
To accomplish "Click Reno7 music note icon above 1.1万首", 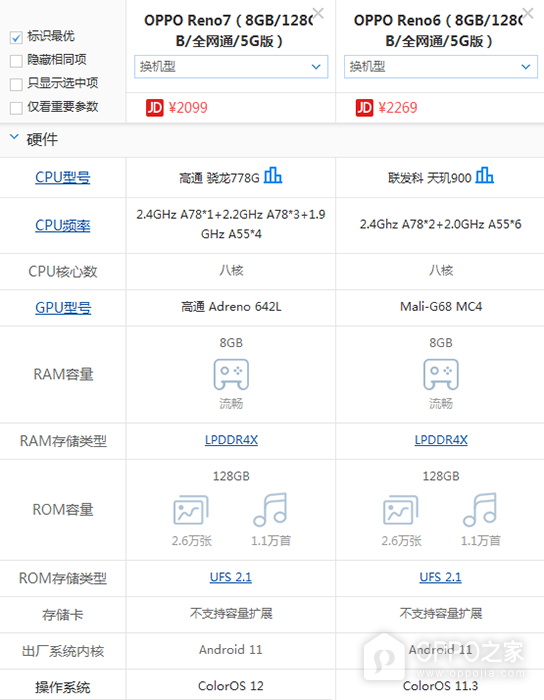I will click(270, 509).
